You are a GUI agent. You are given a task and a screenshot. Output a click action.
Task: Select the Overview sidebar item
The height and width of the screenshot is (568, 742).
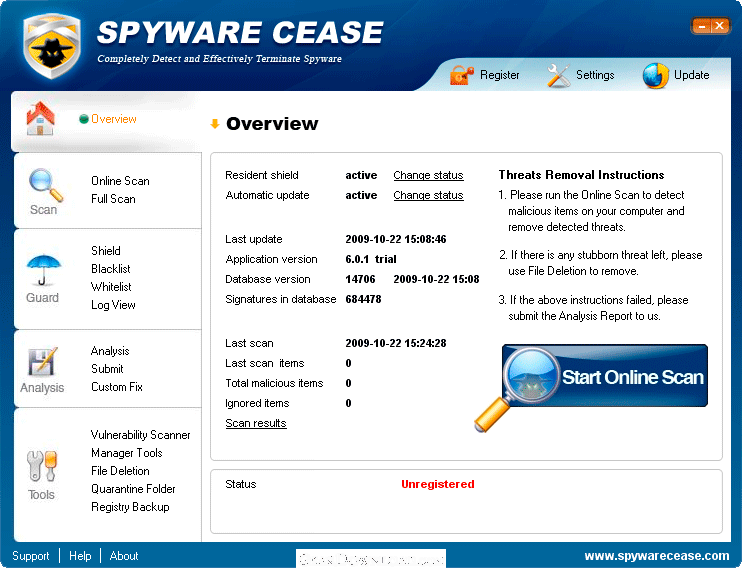coord(114,119)
